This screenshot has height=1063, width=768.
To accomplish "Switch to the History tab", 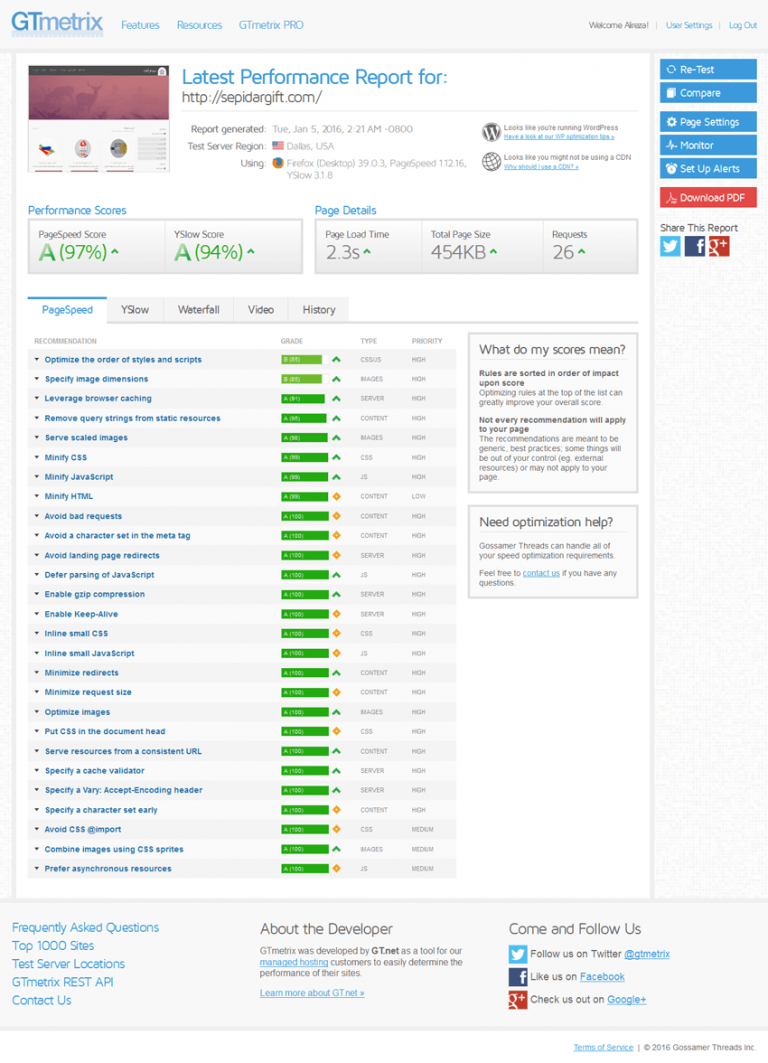I will (319, 310).
